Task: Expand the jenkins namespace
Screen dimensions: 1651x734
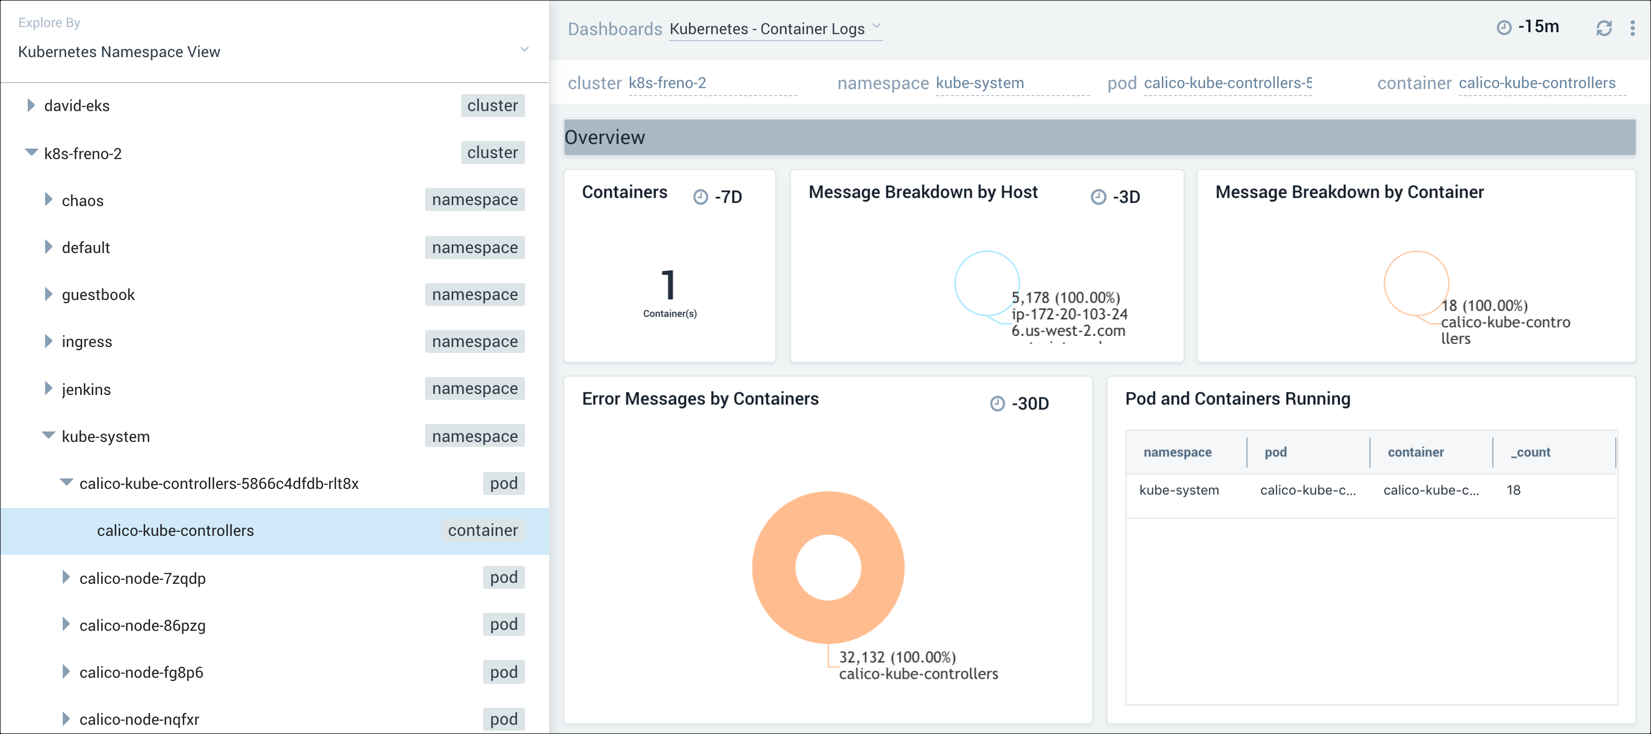Action: (x=48, y=389)
